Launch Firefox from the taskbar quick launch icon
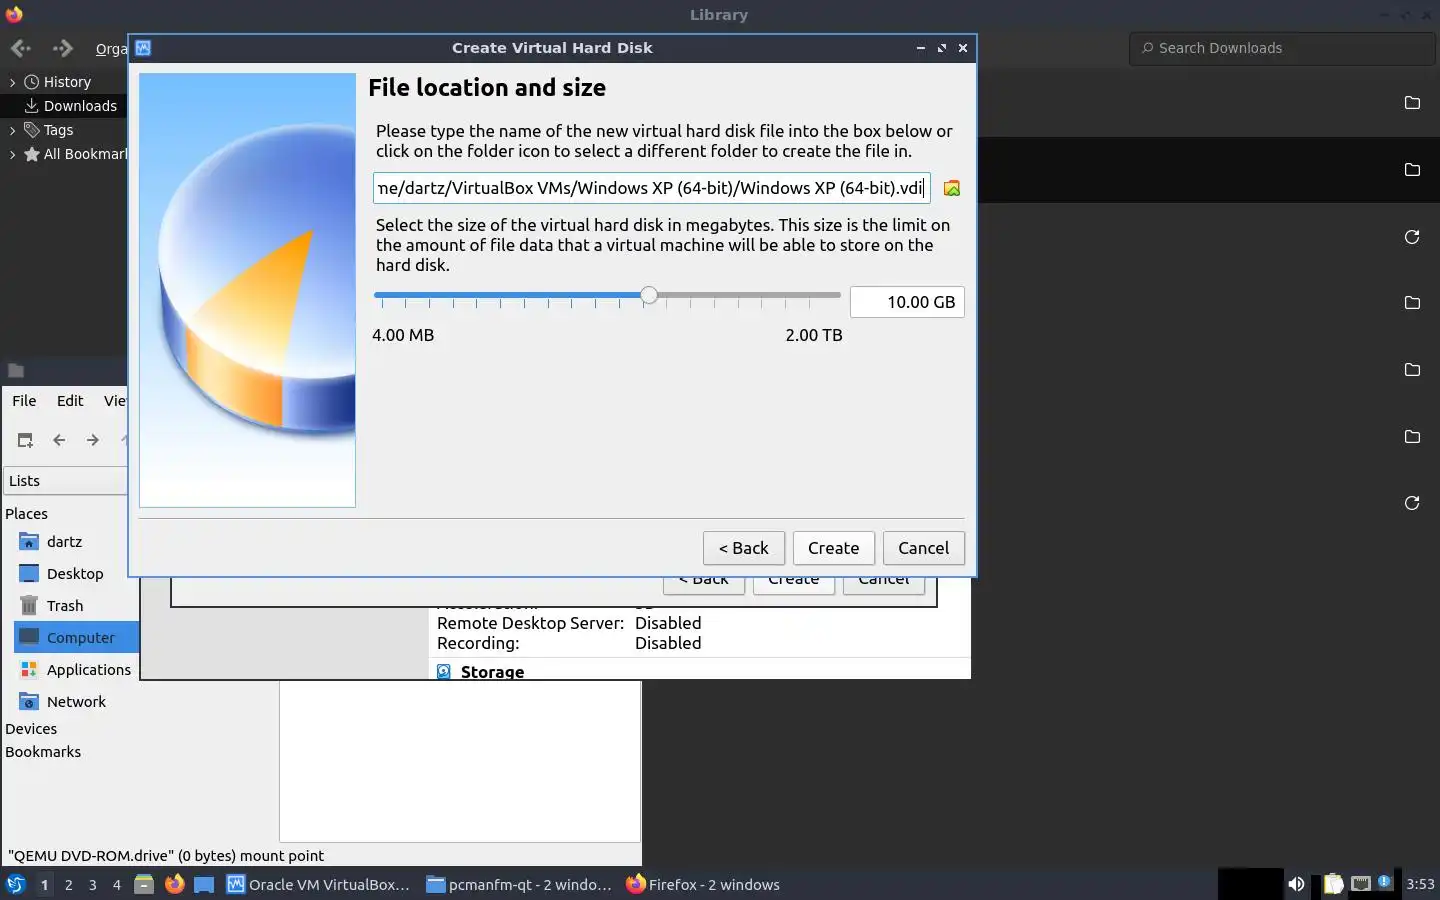Viewport: 1440px width, 900px height. pos(174,884)
